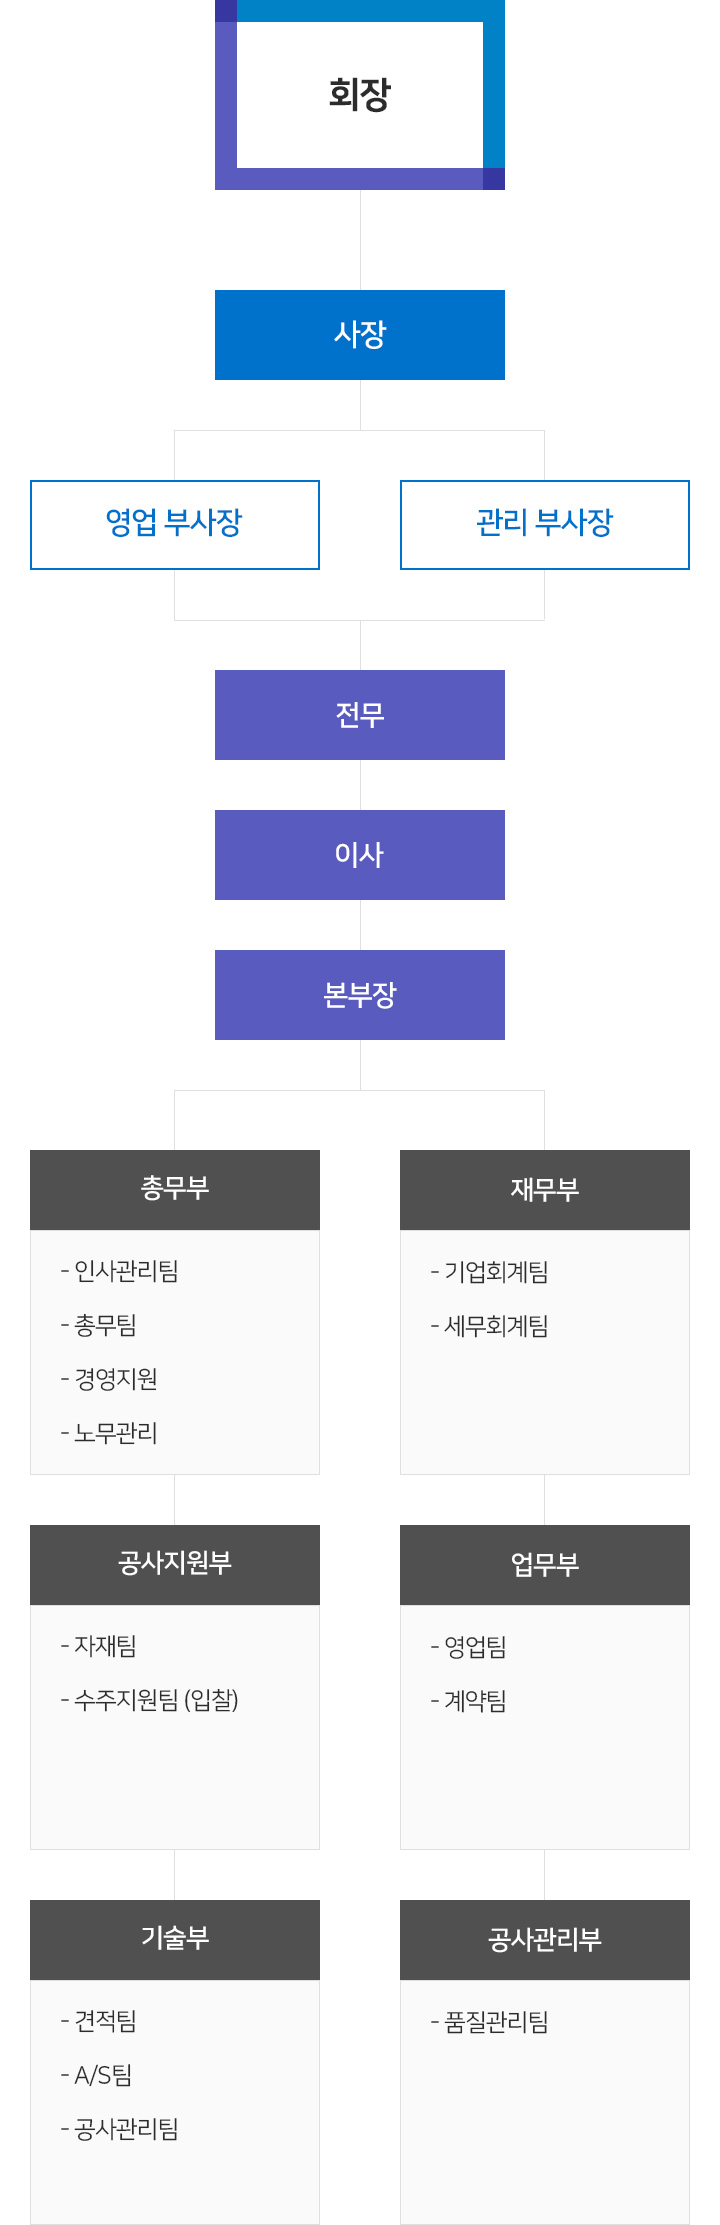Select the 업무부 department header
720x2225 pixels.
tap(545, 1564)
